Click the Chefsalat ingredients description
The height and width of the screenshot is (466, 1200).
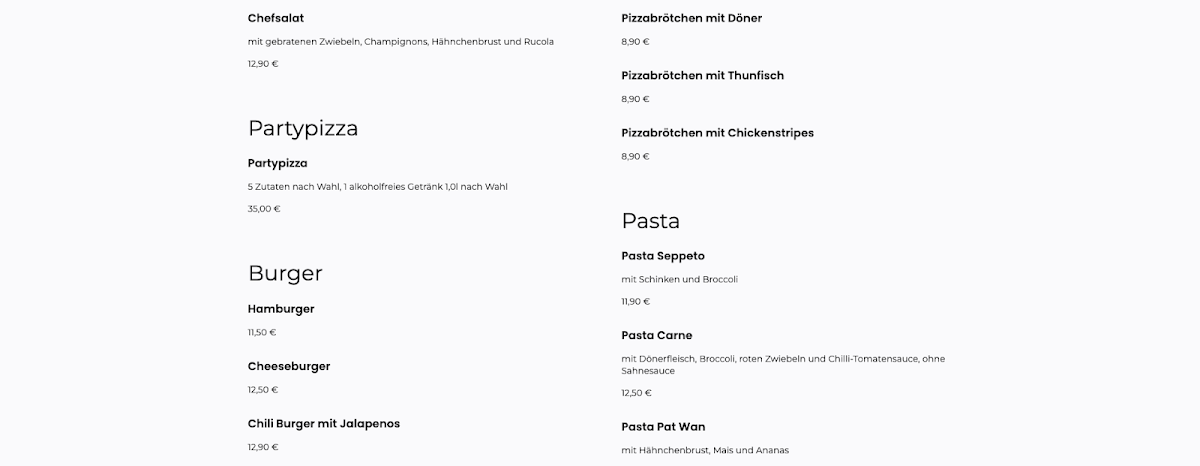coord(401,42)
